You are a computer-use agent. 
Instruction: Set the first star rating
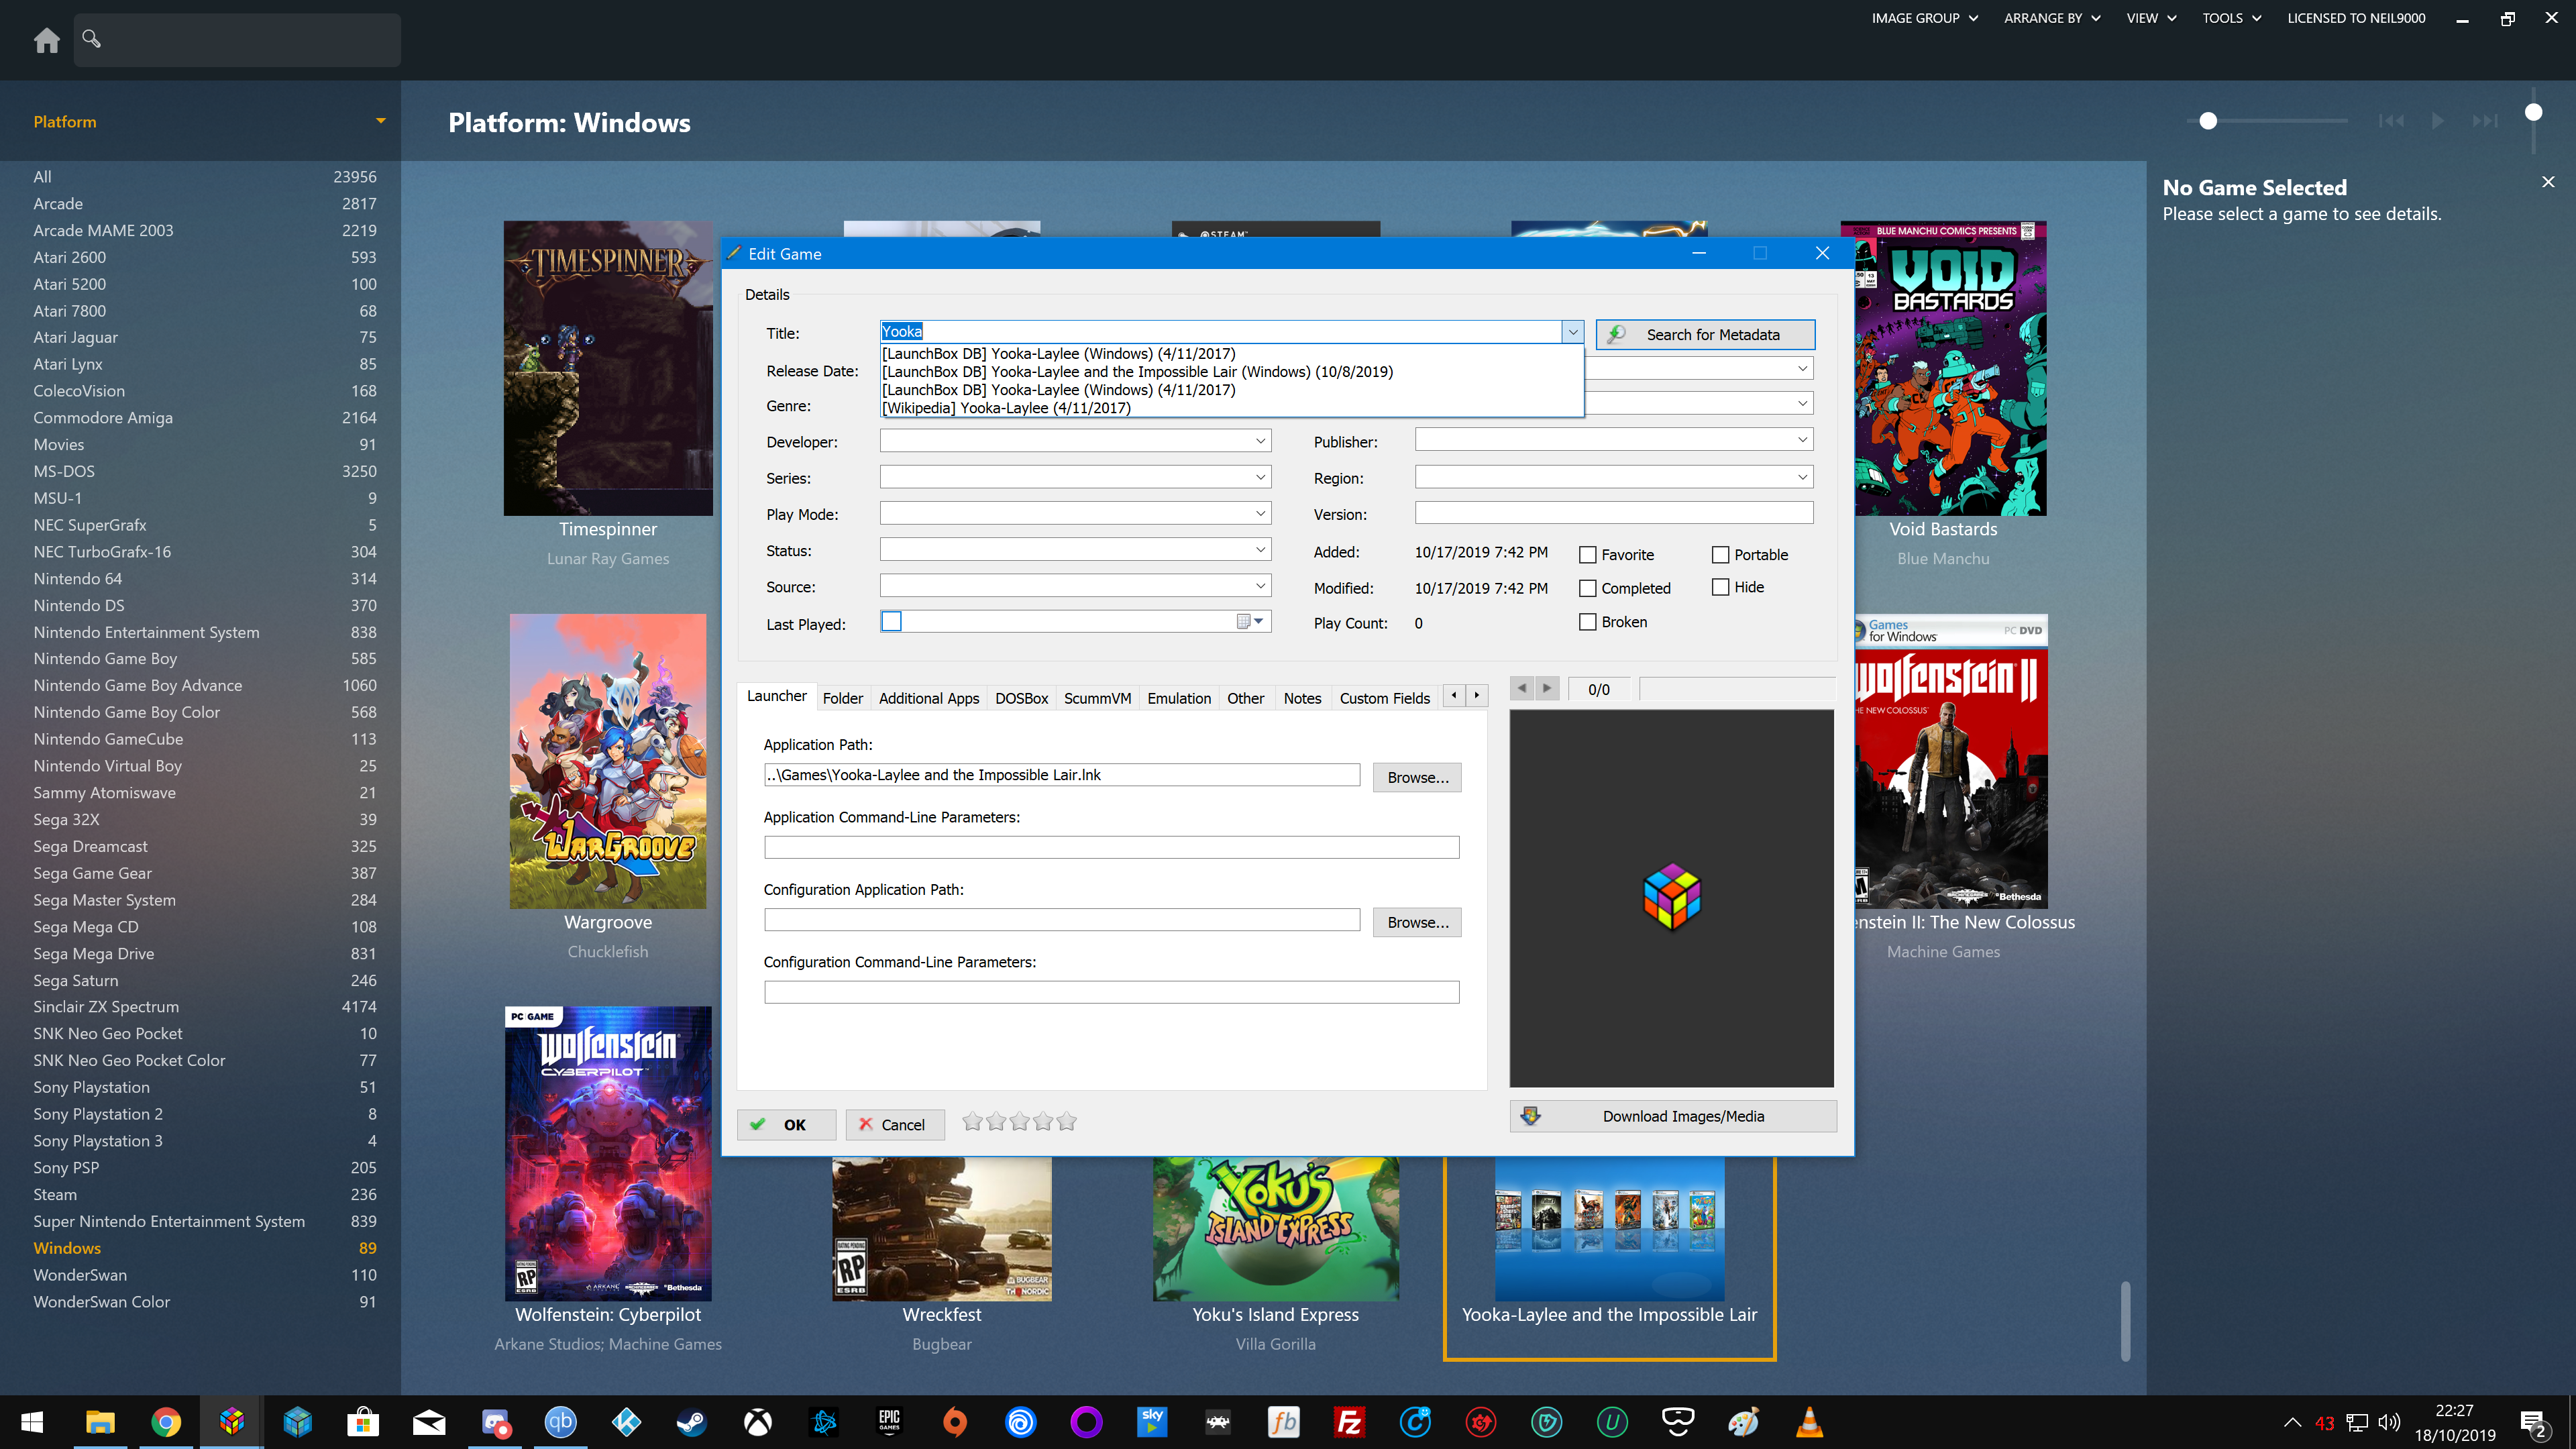972,1121
